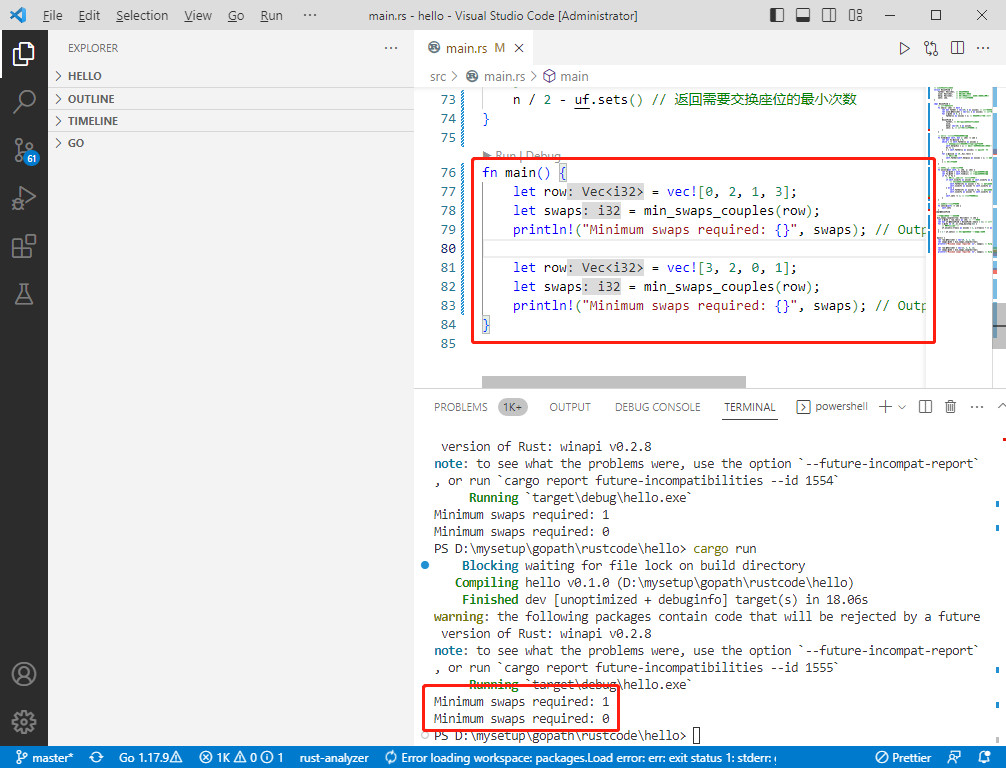Open the View menu

point(198,15)
